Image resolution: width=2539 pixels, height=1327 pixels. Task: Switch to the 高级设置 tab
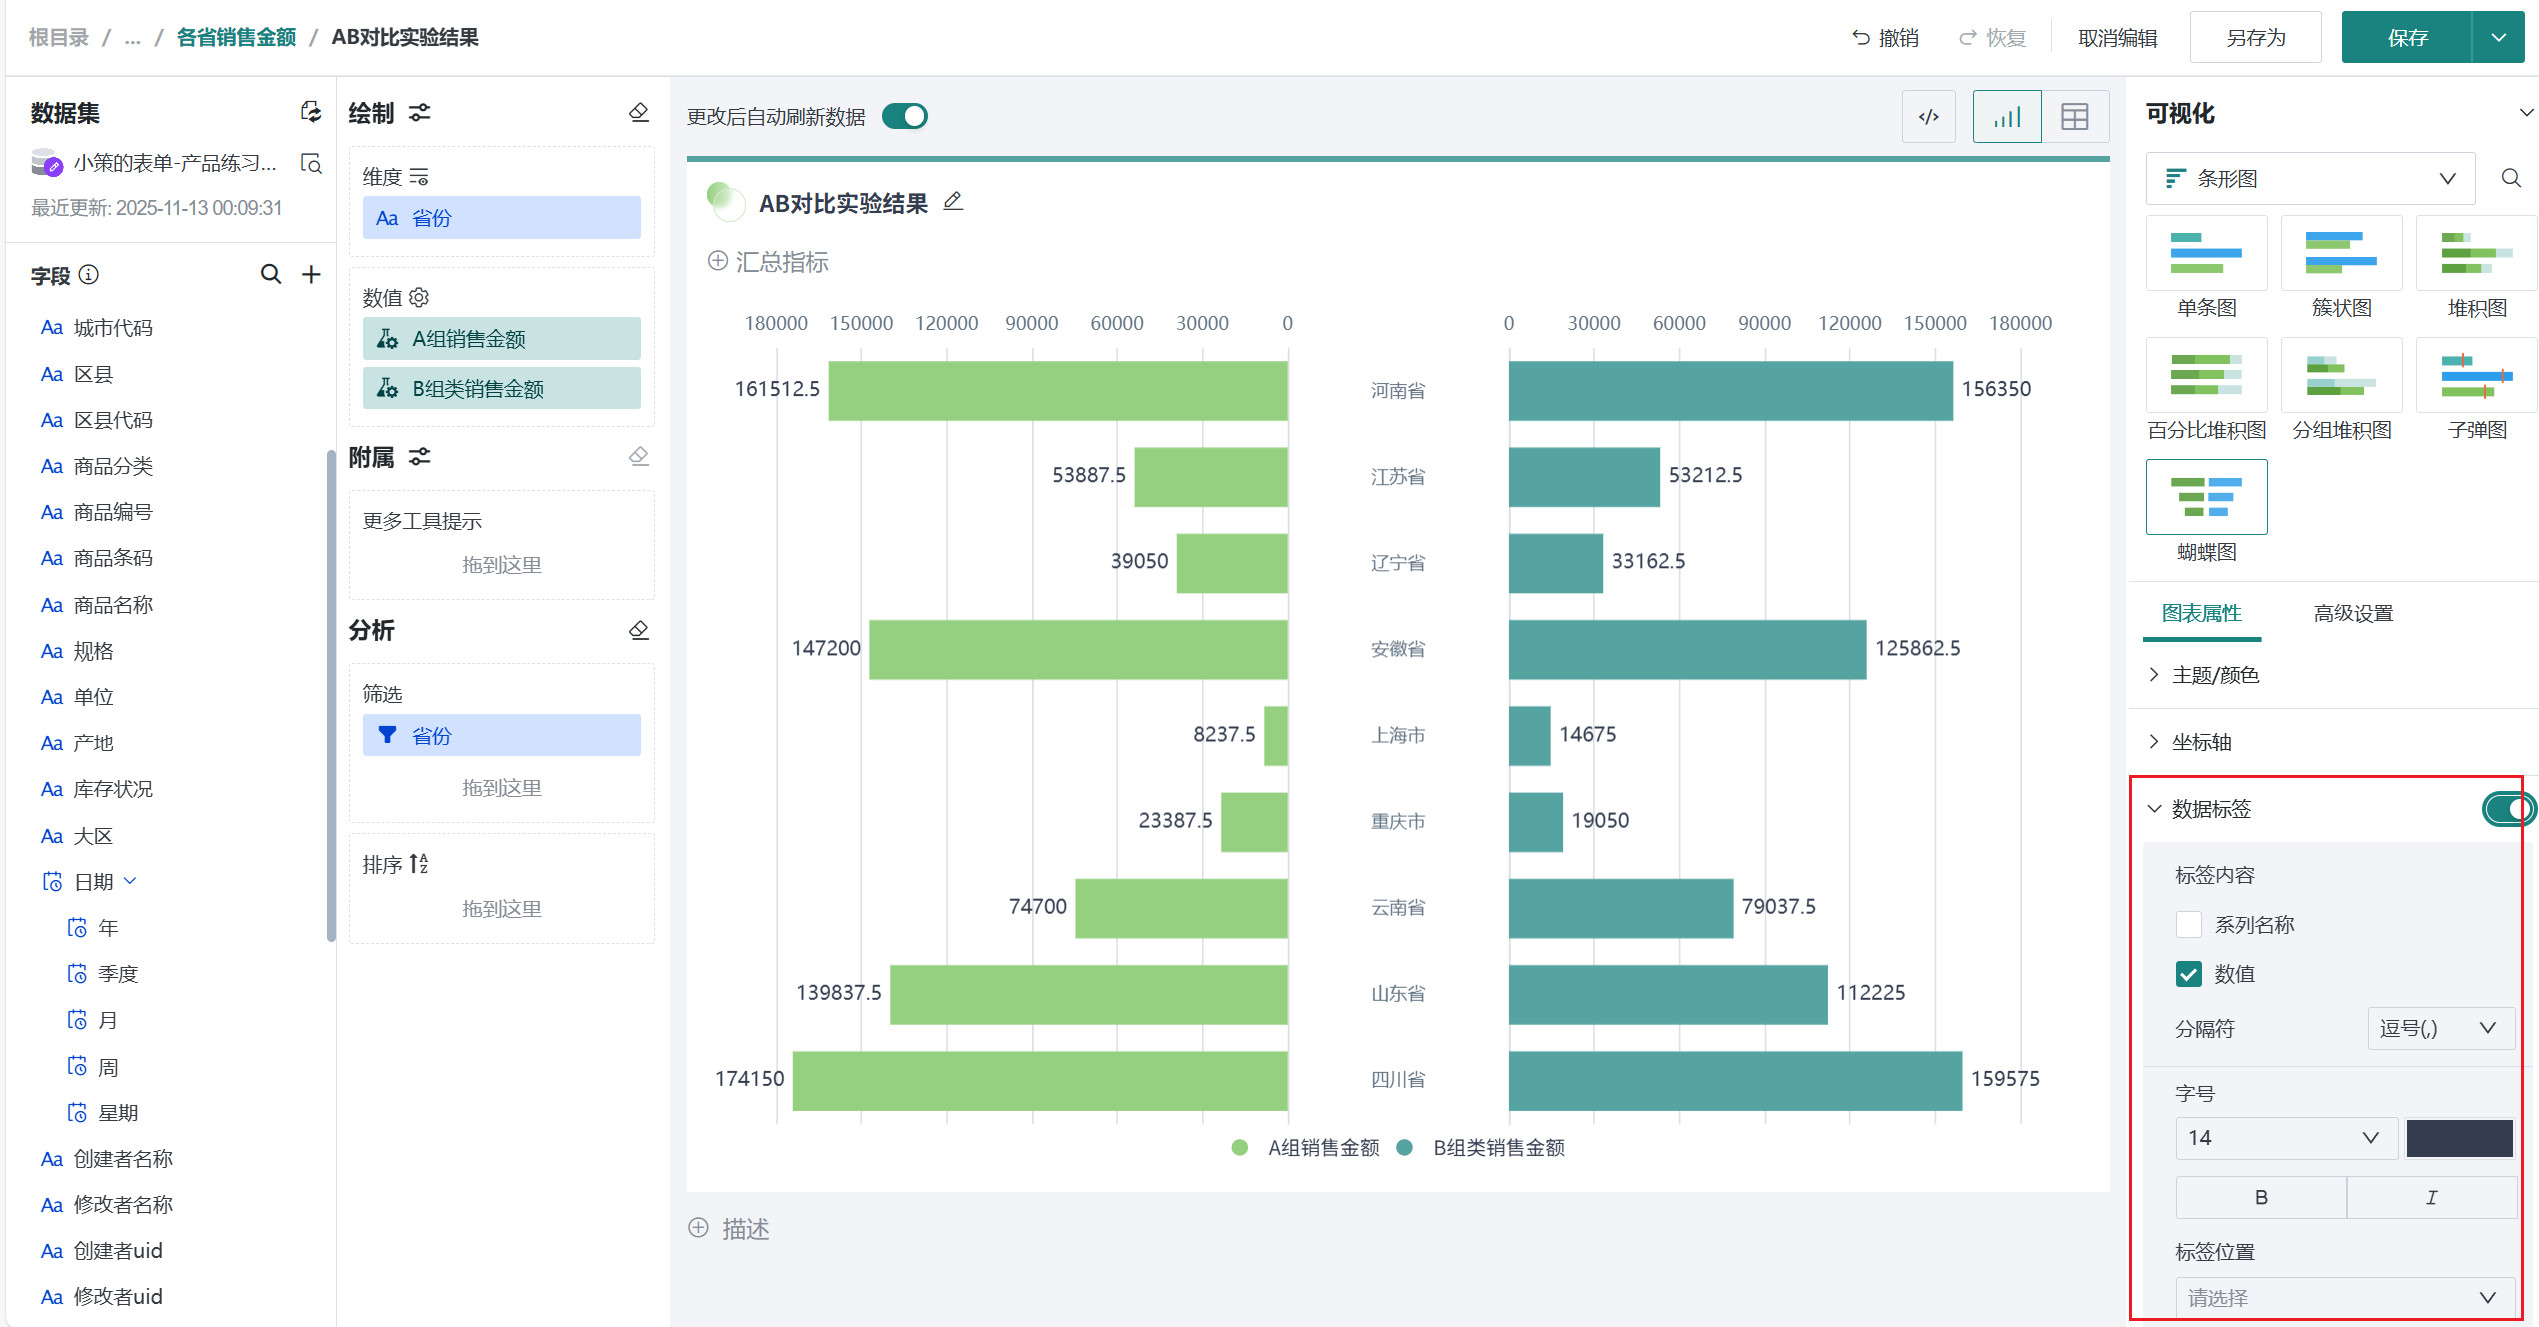pyautogui.click(x=2352, y=613)
